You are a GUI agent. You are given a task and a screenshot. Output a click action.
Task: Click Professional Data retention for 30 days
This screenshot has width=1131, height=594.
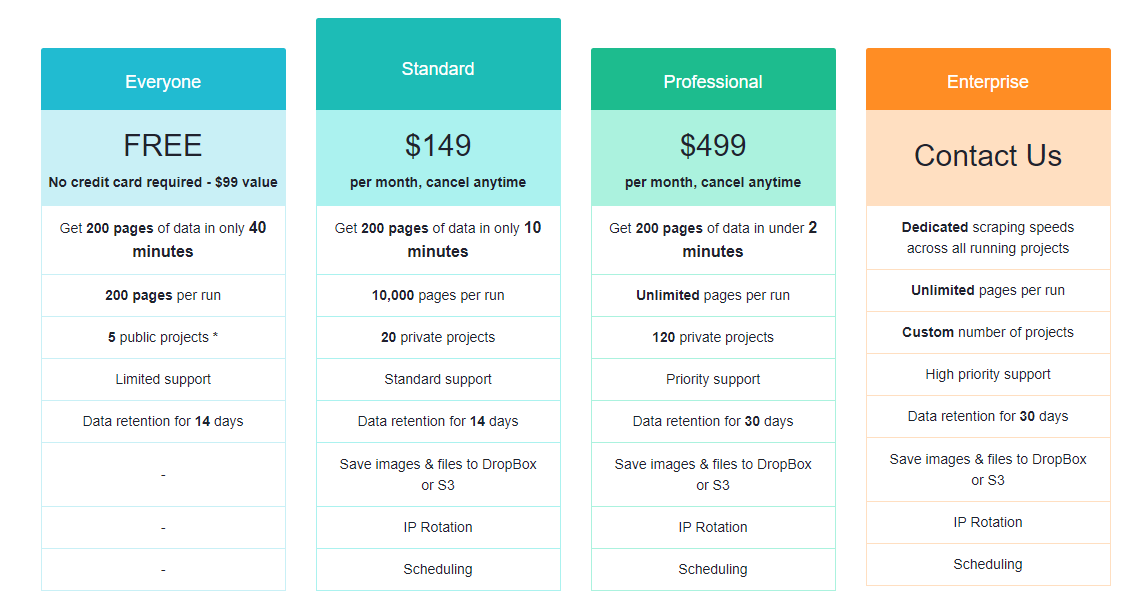tap(713, 421)
